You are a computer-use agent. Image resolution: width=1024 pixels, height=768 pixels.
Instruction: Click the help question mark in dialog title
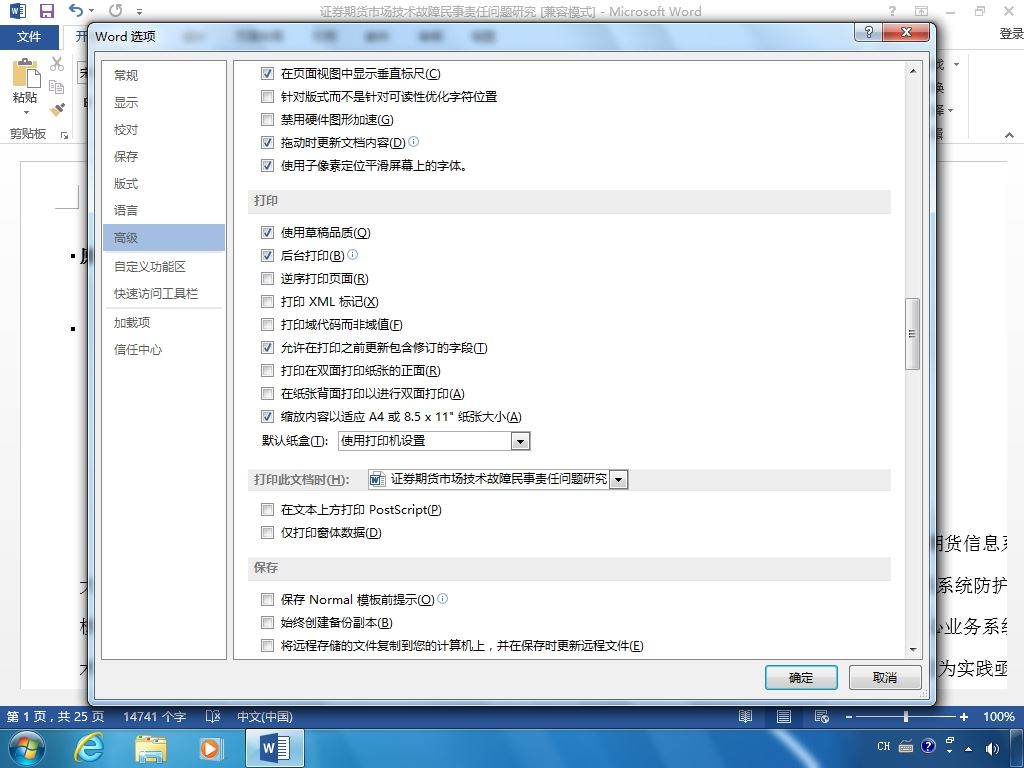pyautogui.click(x=868, y=32)
